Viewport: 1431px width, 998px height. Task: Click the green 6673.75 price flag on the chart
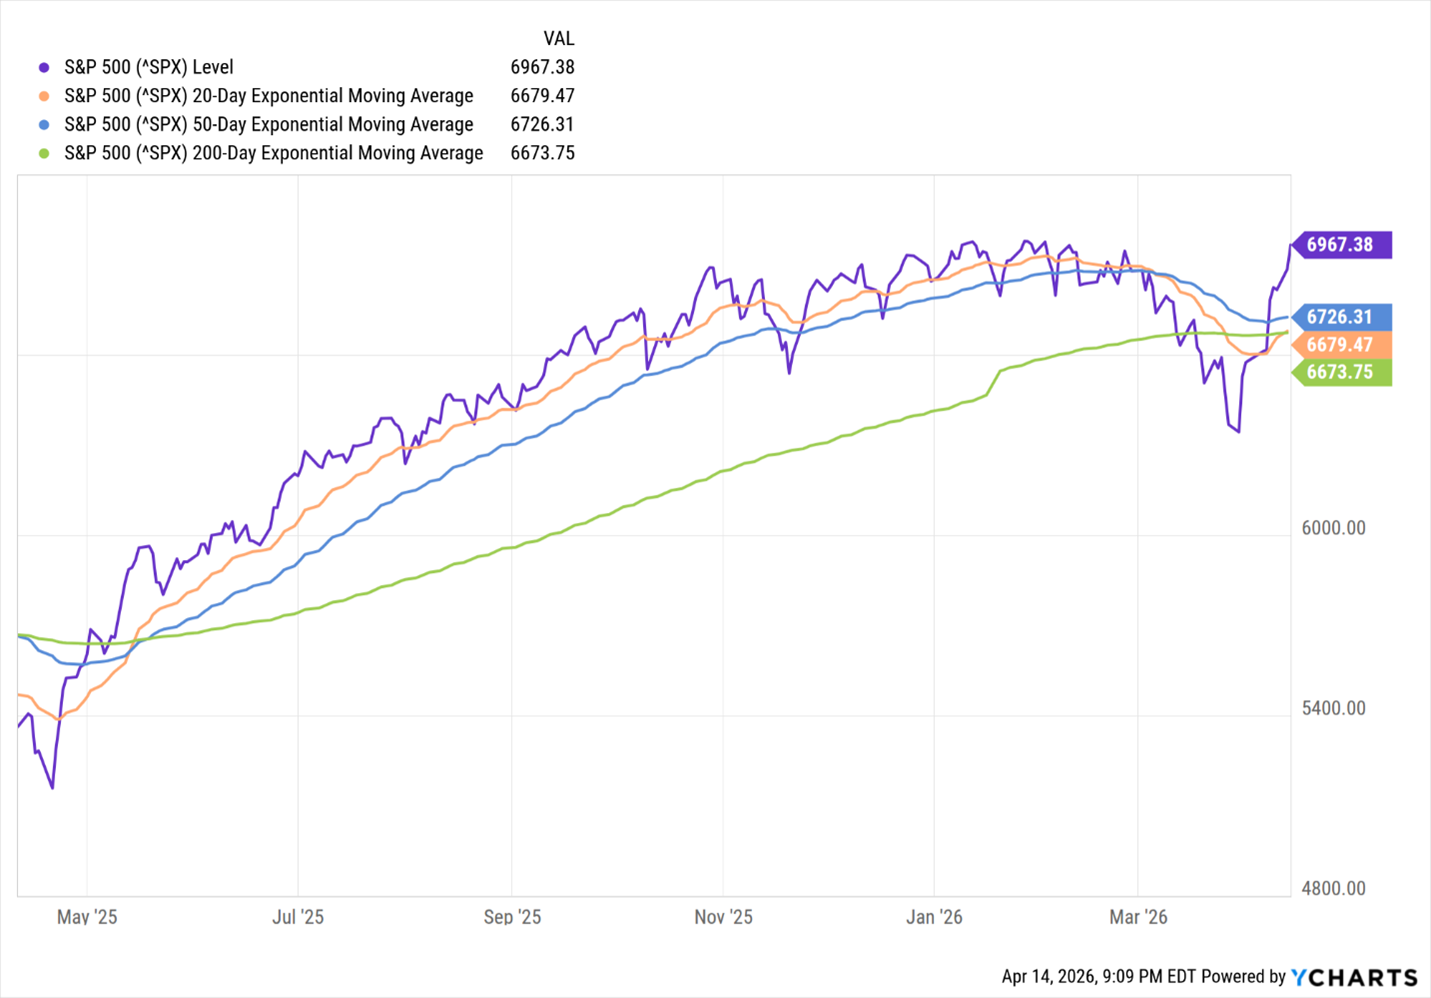(1341, 372)
